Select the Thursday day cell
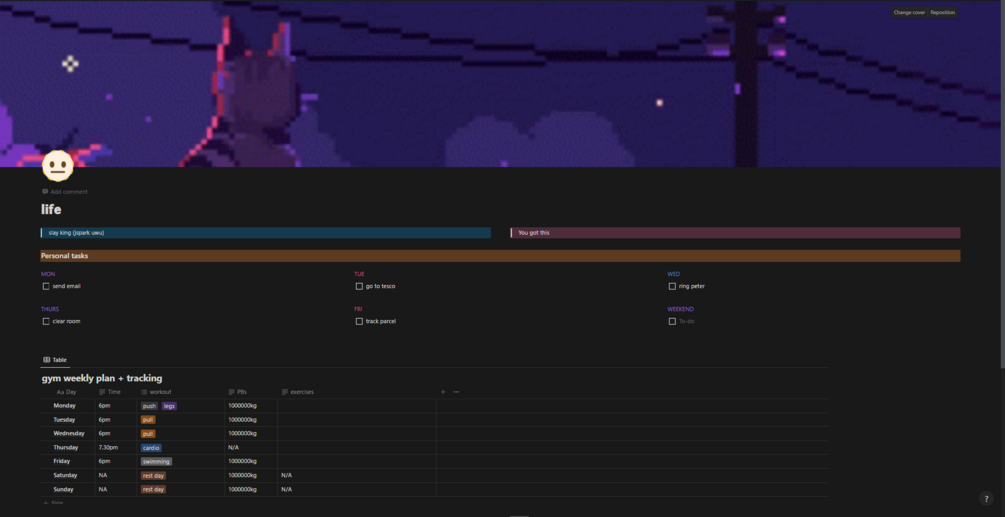The width and height of the screenshot is (1005, 517). (x=68, y=448)
